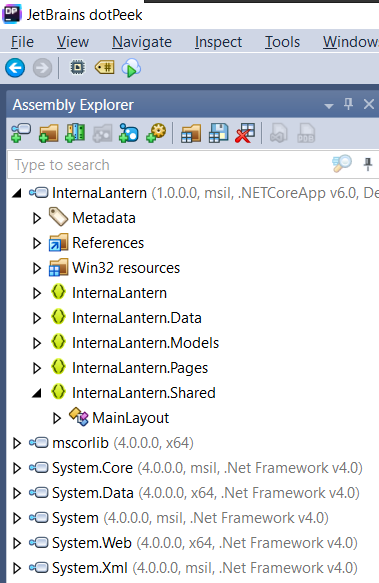
Task: Toggle auto-hide pin on Assembly Explorer header
Action: (349, 104)
